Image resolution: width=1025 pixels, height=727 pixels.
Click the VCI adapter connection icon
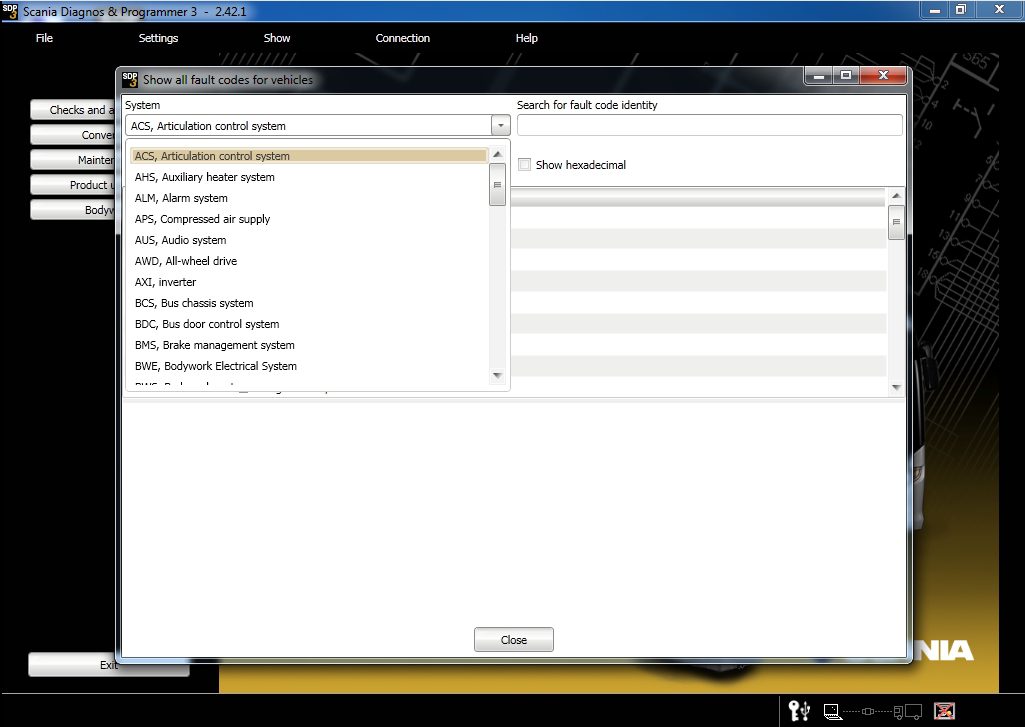click(x=868, y=711)
